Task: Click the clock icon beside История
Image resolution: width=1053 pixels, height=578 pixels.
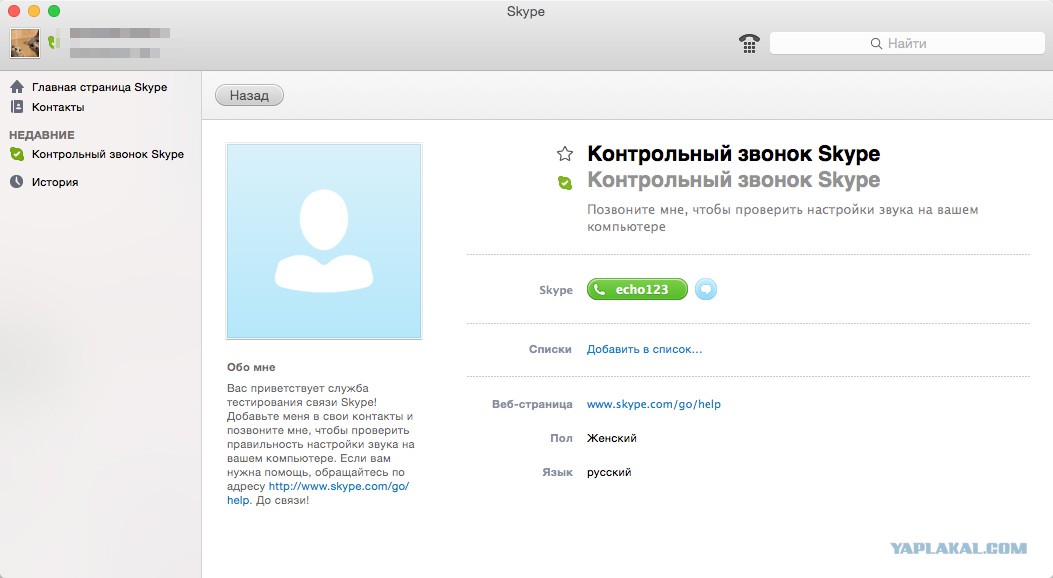Action: 17,181
